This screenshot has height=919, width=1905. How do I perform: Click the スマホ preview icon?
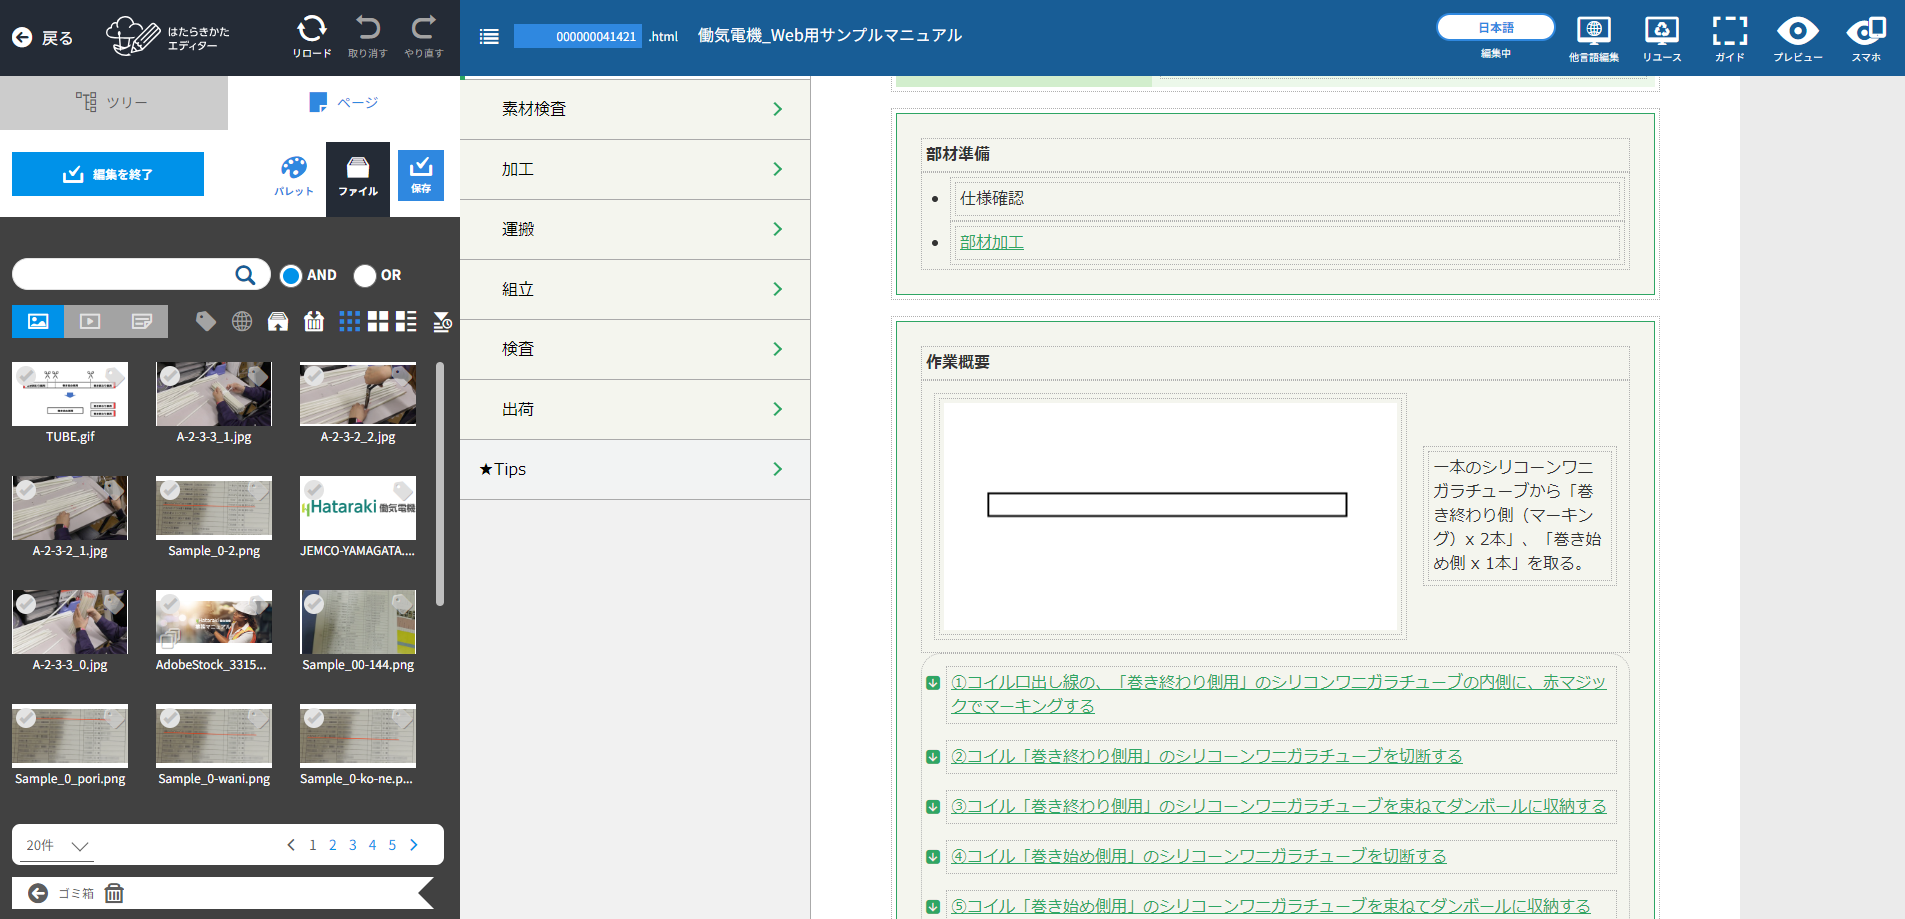click(1865, 32)
